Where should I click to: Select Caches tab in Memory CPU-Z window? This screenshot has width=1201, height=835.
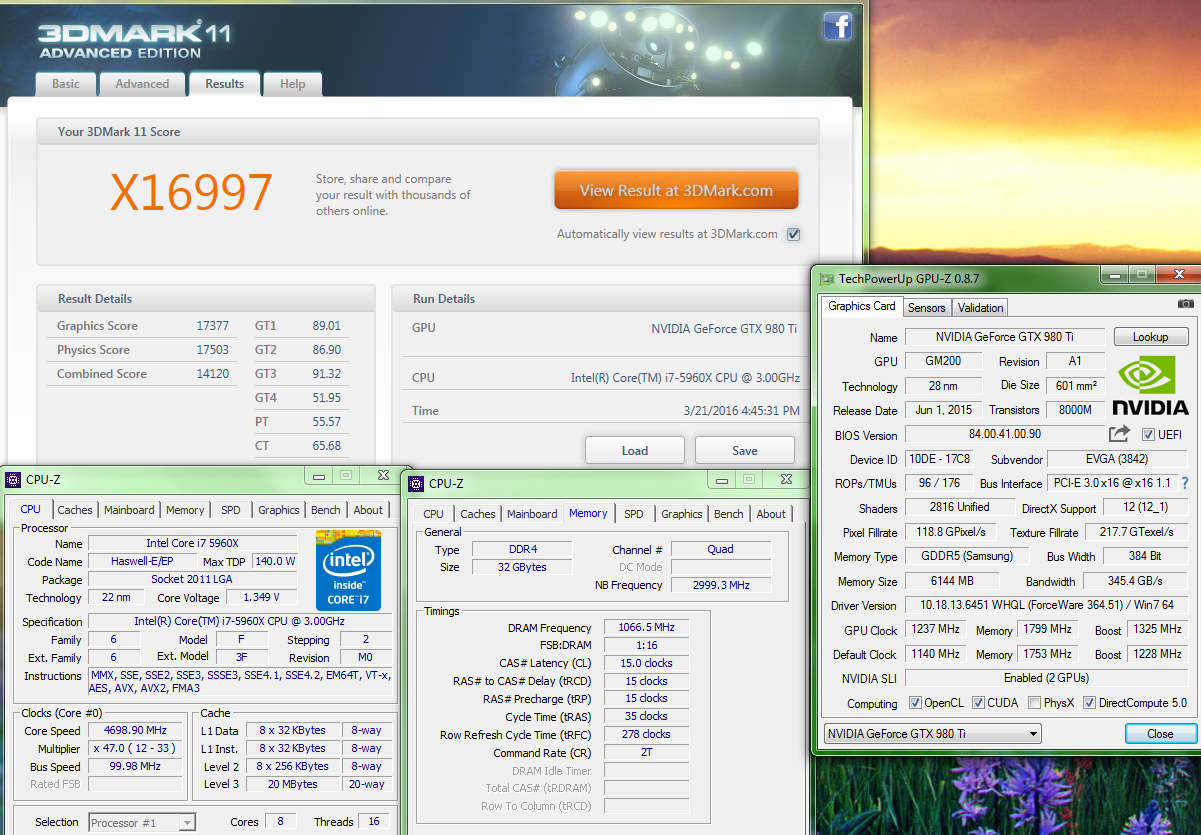478,514
